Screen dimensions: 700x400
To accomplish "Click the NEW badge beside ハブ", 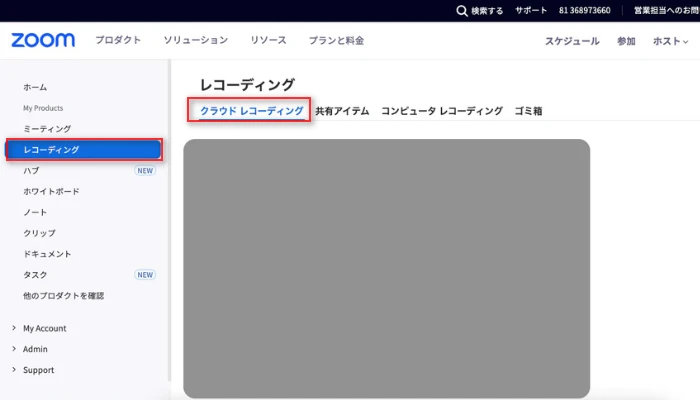I will click(x=145, y=171).
